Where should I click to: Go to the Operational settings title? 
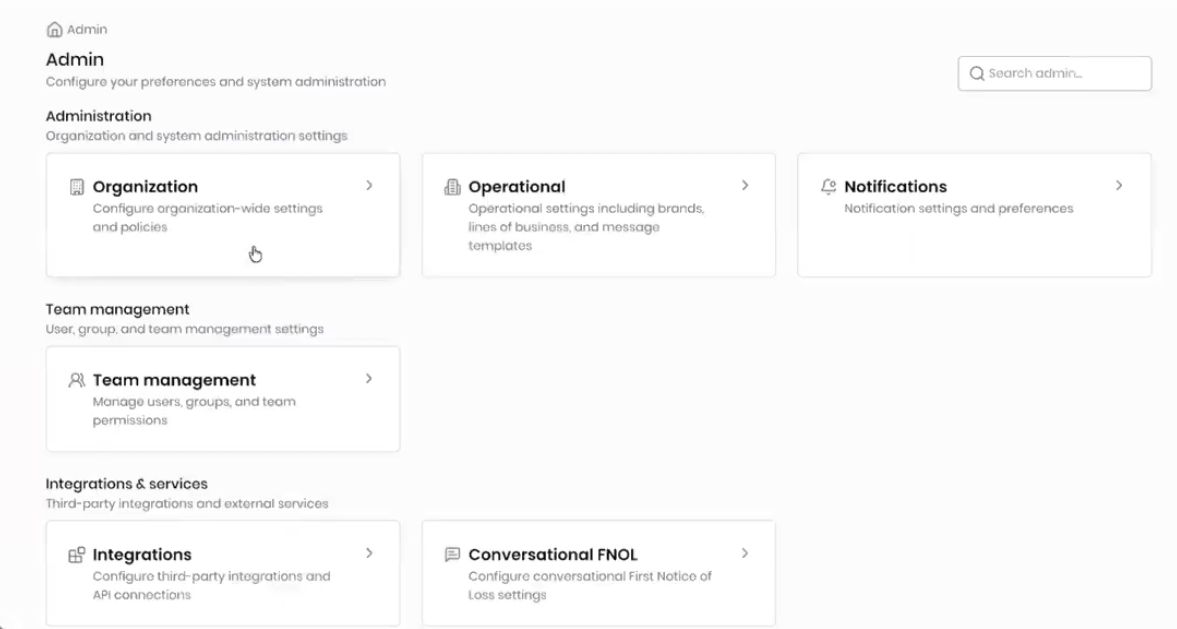point(517,187)
